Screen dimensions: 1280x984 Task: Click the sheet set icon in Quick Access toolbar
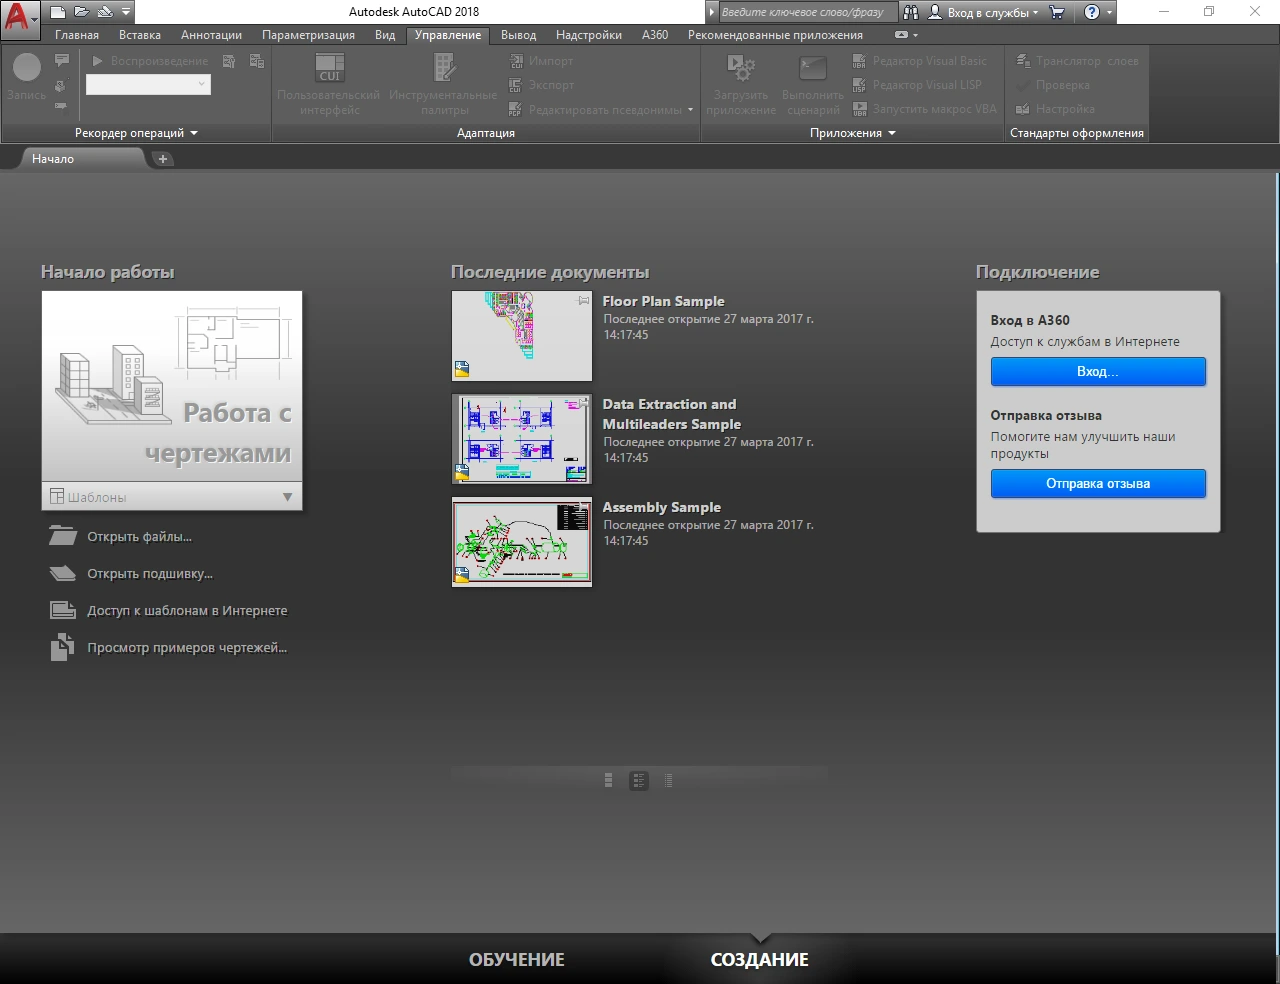(x=105, y=12)
